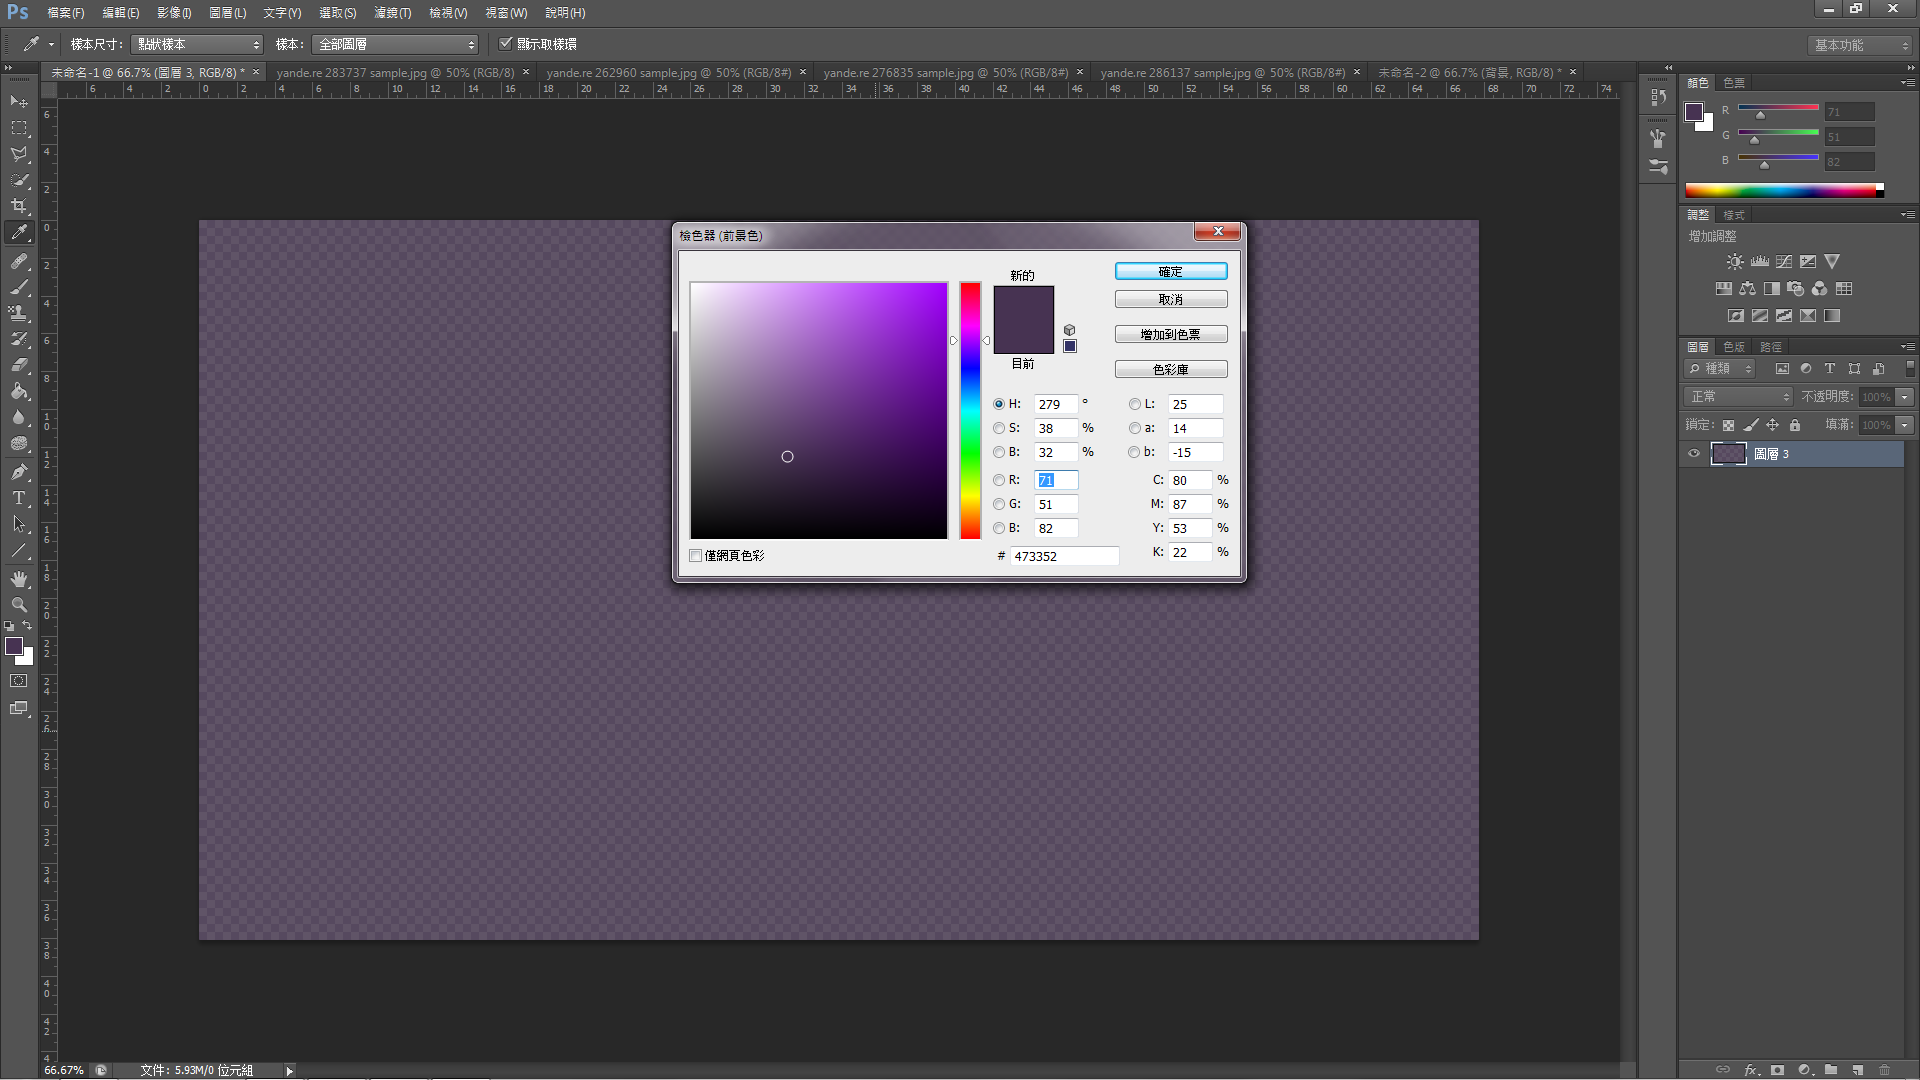Click the Brightness/Contrast adjustment icon
The width and height of the screenshot is (1920, 1080).
(1735, 262)
